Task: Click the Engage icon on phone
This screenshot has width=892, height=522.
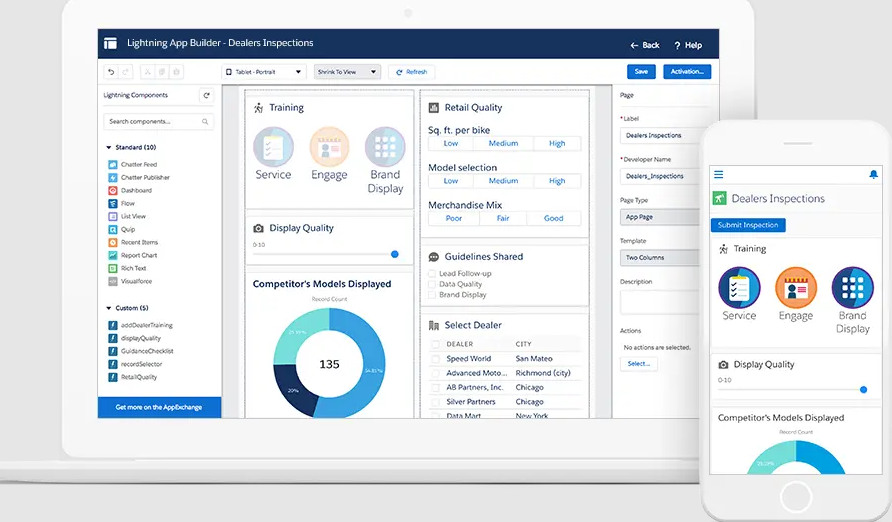Action: coord(796,288)
